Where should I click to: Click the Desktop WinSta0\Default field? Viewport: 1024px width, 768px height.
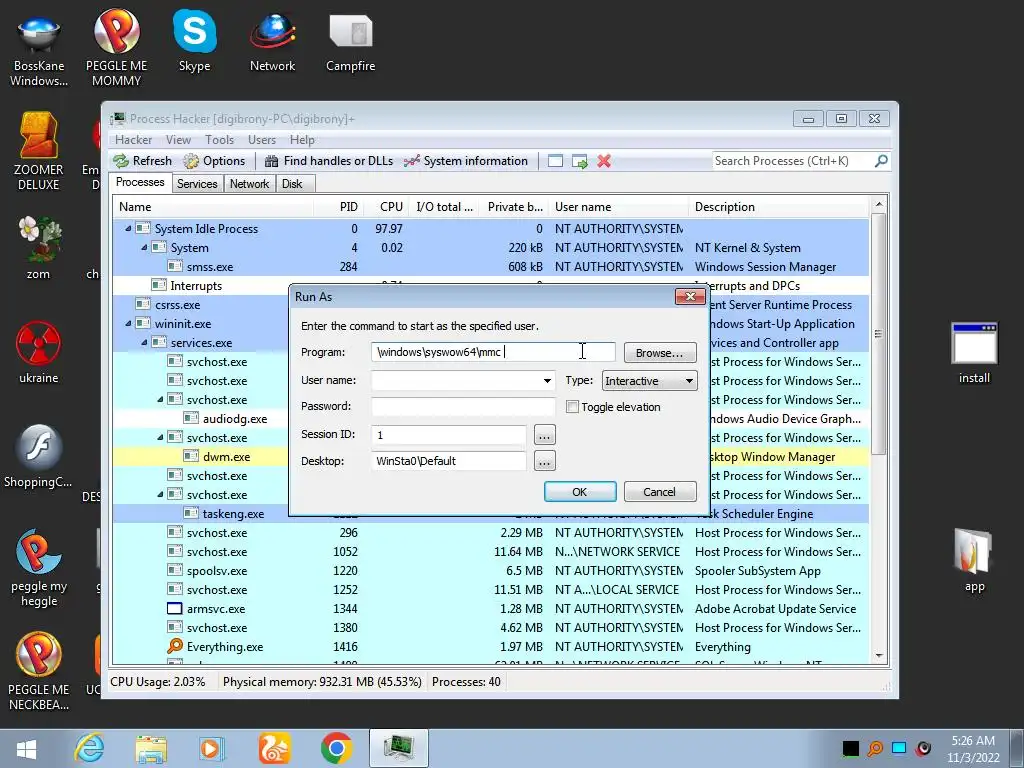pos(449,461)
